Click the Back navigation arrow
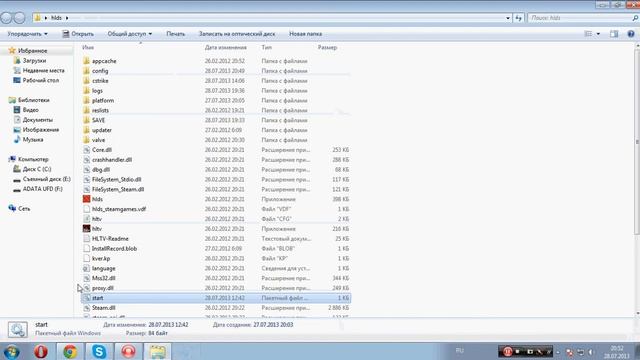640x360 pixels. [x=6, y=18]
